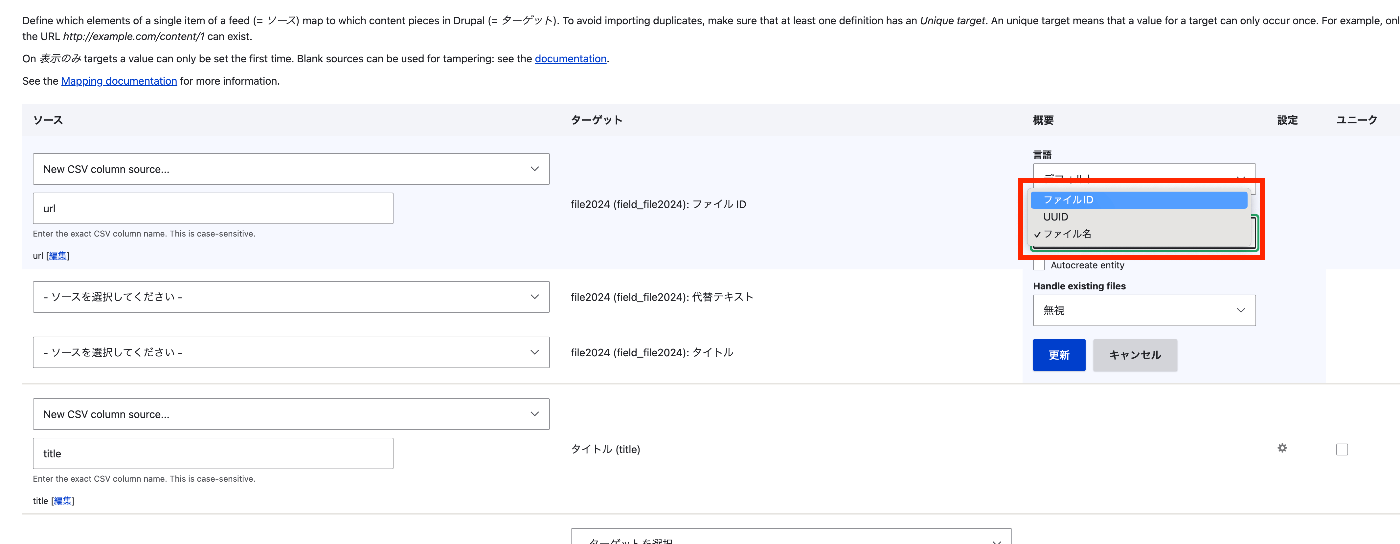Click the file2024 (field_file2024): 代替テキスト text

(x=662, y=297)
